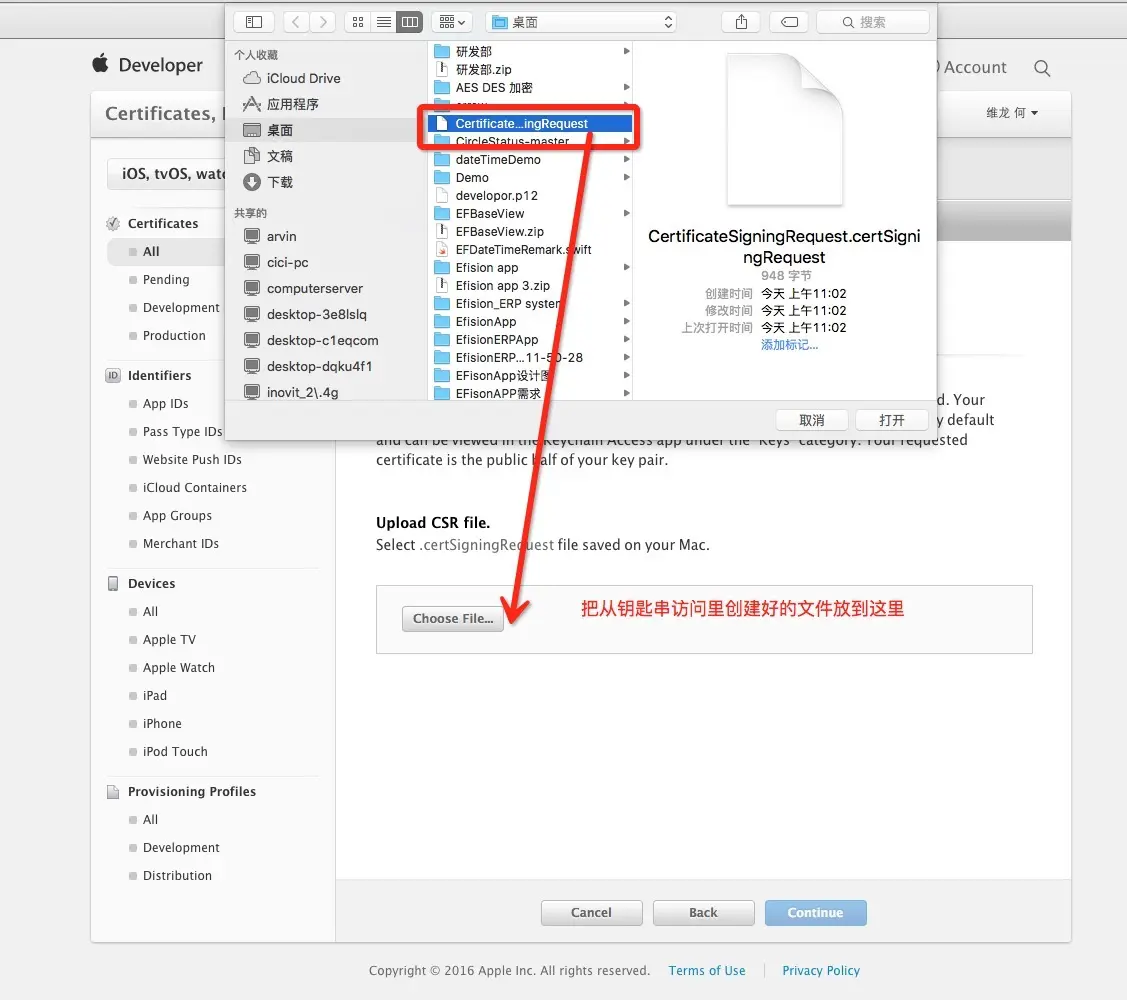Toggle the Finder sidebar view button
1127x1000 pixels.
[x=254, y=22]
